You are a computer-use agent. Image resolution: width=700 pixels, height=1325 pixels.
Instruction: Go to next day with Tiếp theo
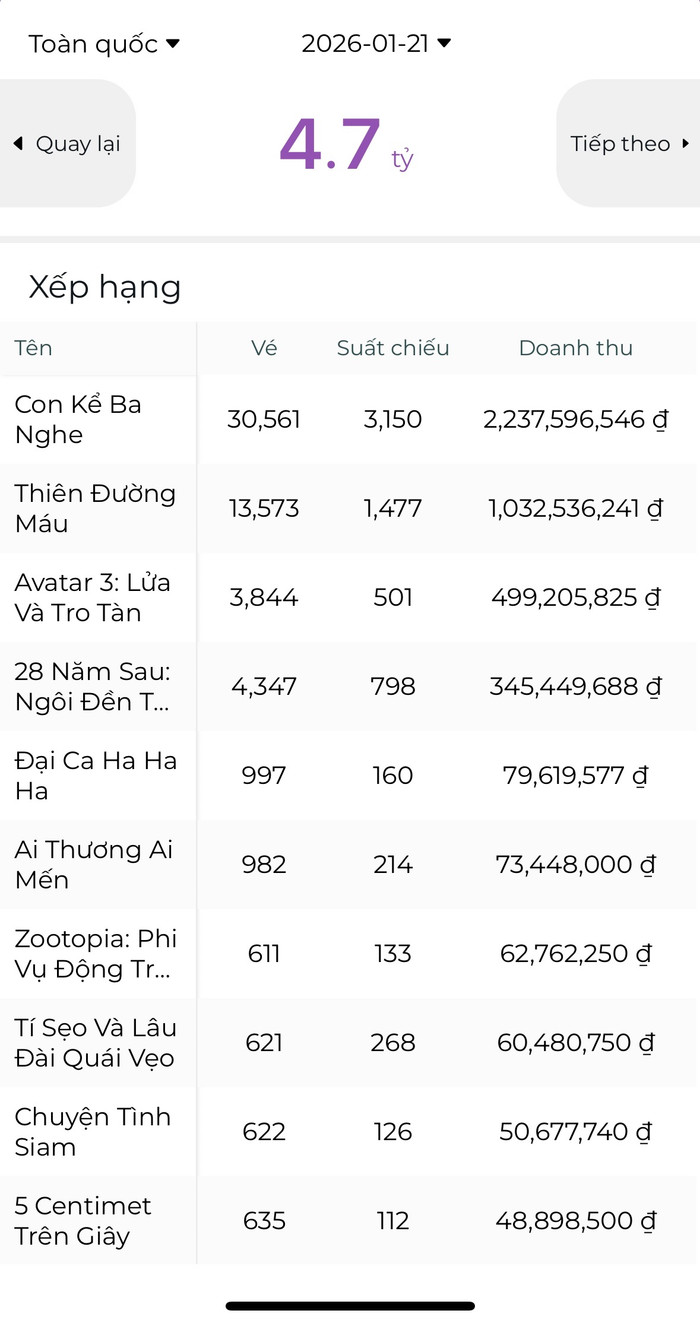pos(630,144)
